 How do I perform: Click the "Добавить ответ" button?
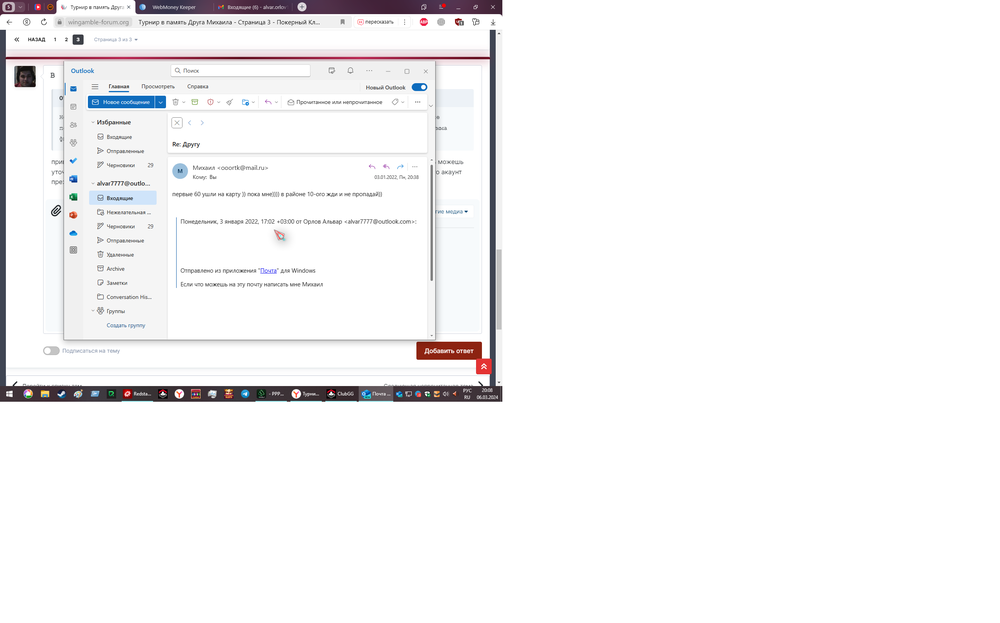[448, 351]
